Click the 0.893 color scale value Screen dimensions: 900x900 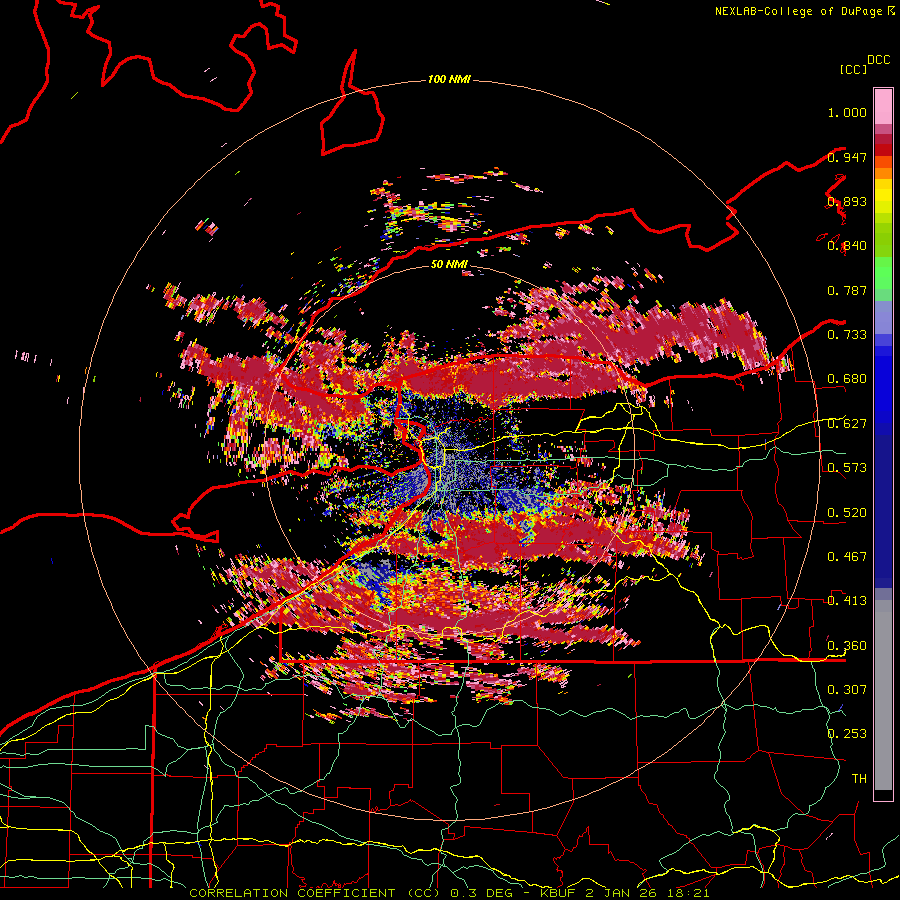847,201
